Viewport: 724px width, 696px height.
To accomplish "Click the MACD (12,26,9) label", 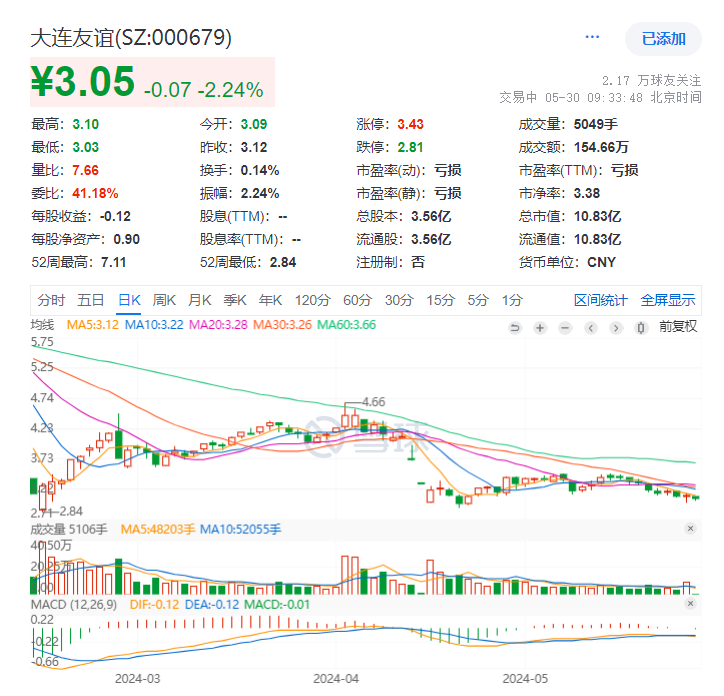I will 74,605.
